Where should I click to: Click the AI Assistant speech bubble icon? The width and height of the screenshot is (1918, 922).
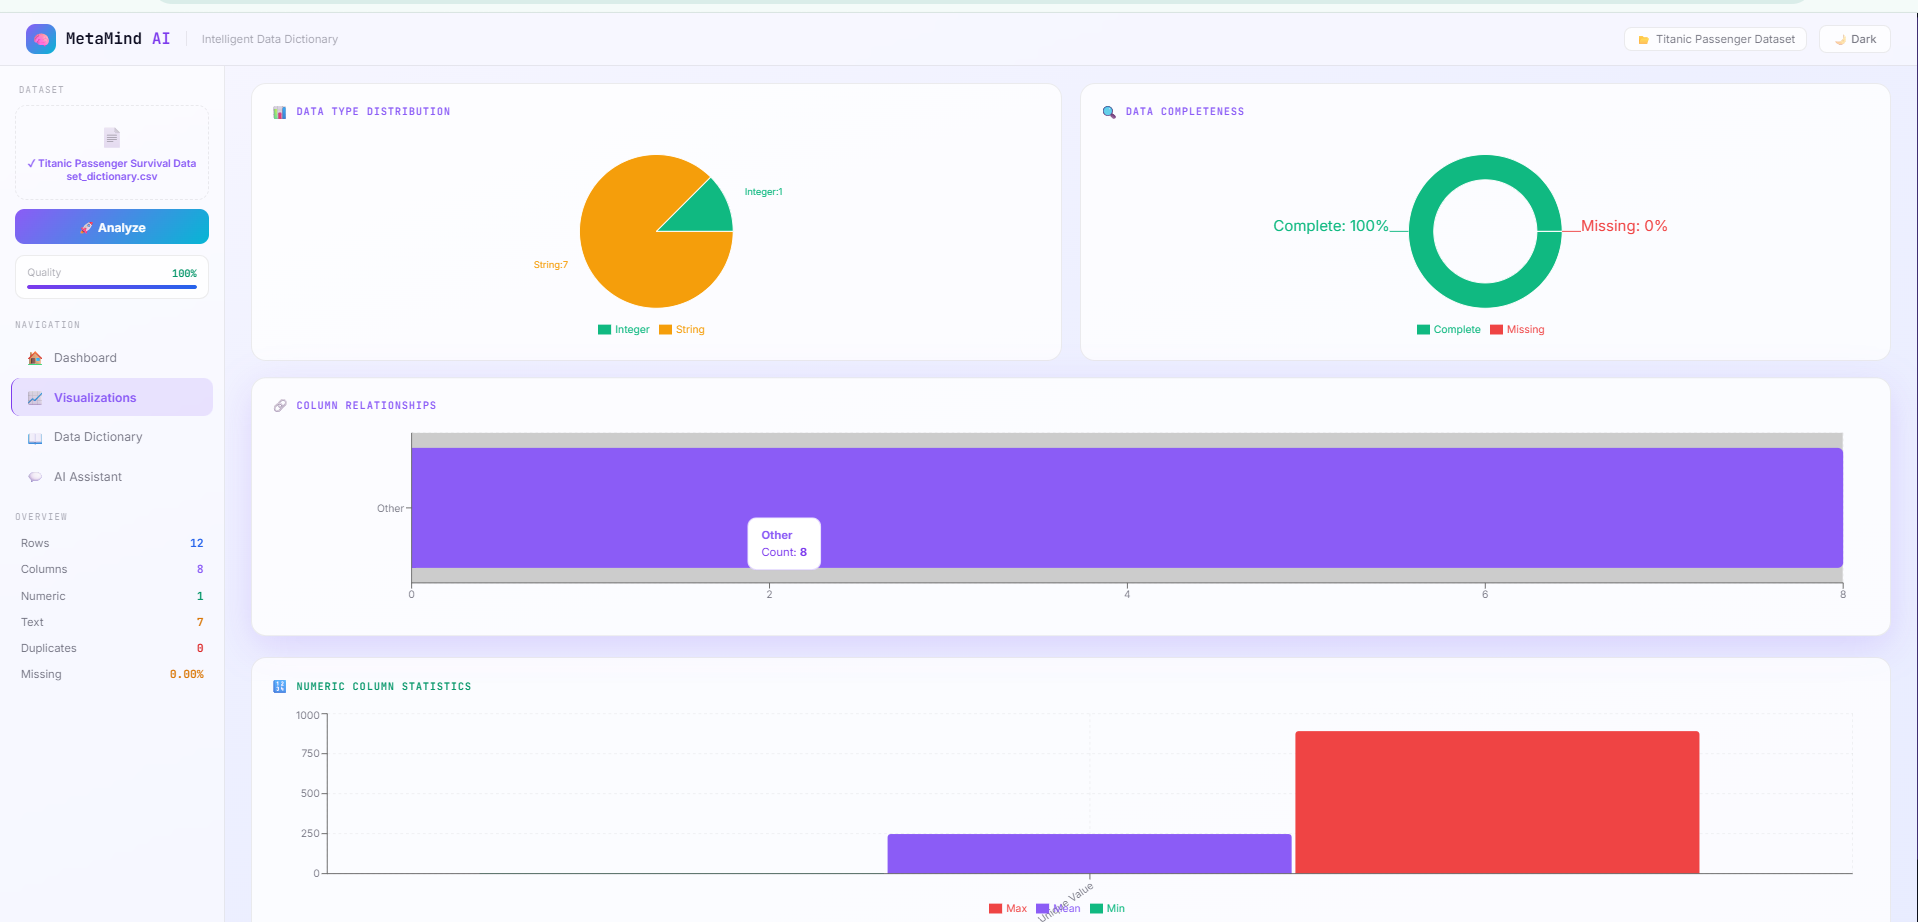coord(35,477)
